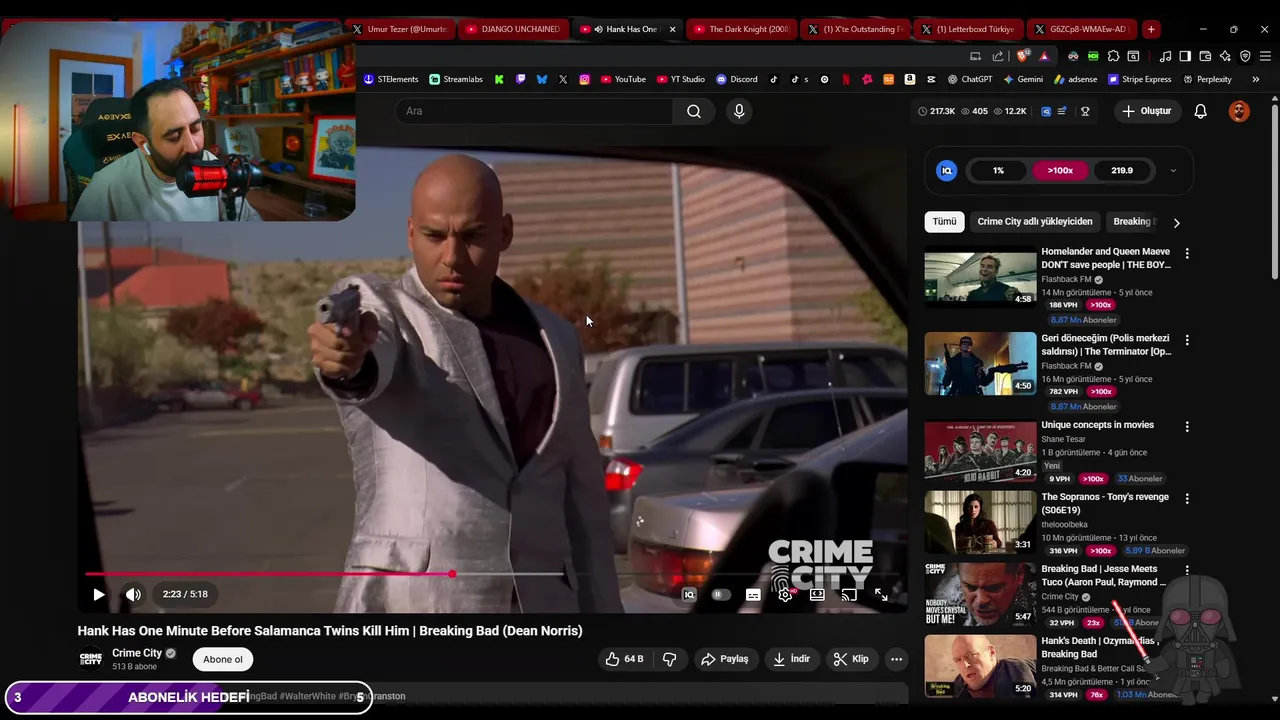The width and height of the screenshot is (1280, 720).
Task: Toggle browser sidebar panel icon
Action: tap(1185, 56)
